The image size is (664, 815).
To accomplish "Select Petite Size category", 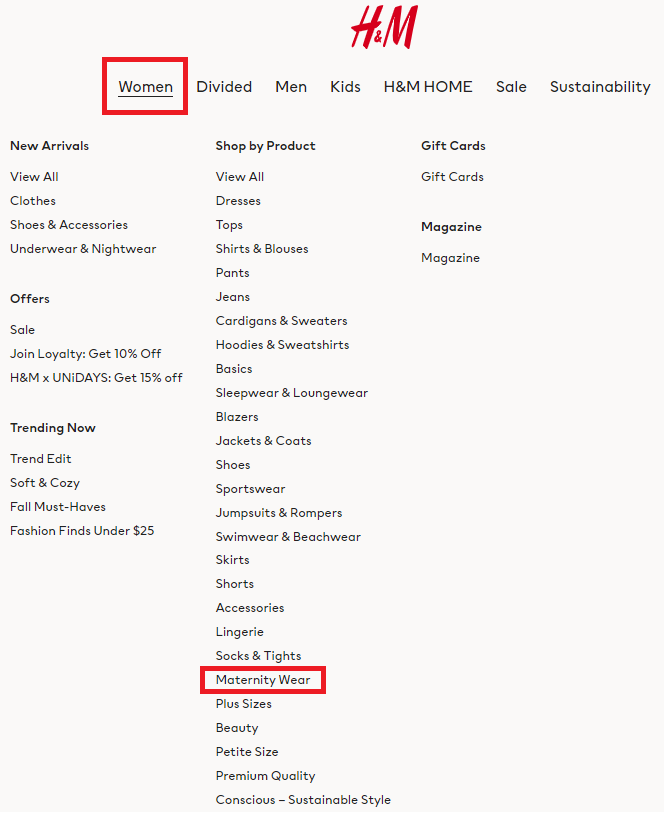I will (x=247, y=752).
